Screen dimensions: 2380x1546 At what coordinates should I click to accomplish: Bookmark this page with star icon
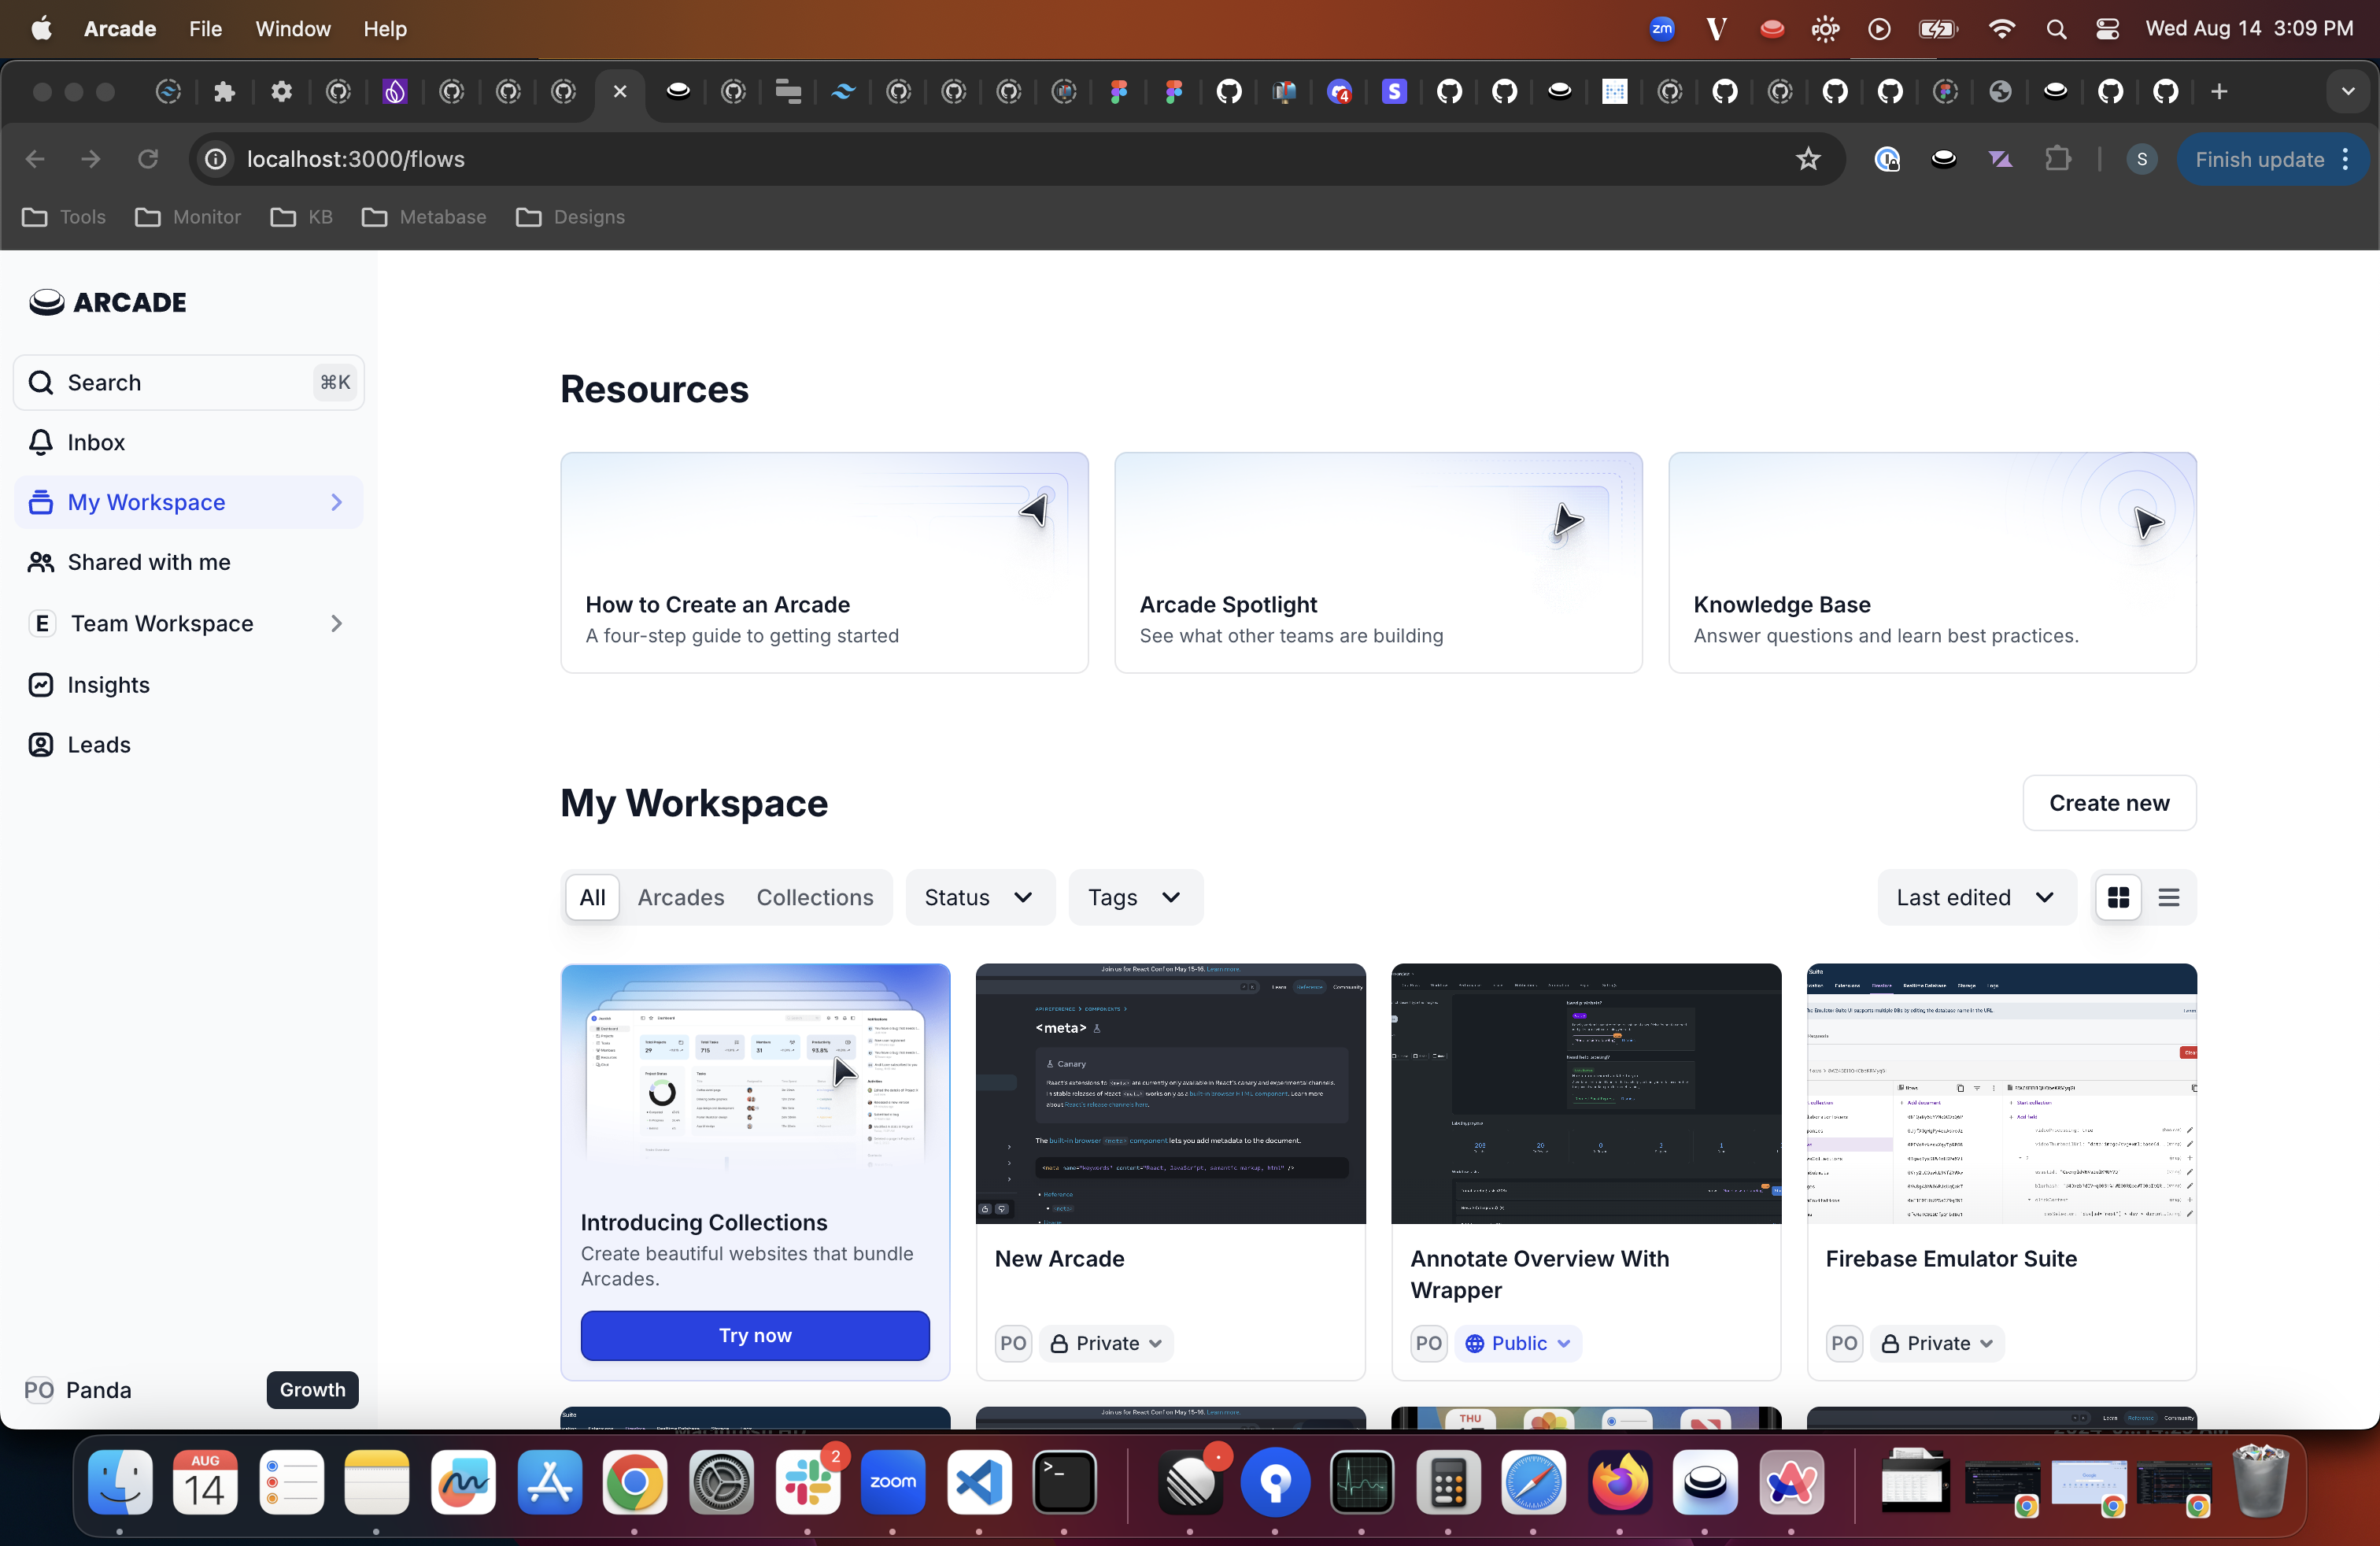point(1808,159)
